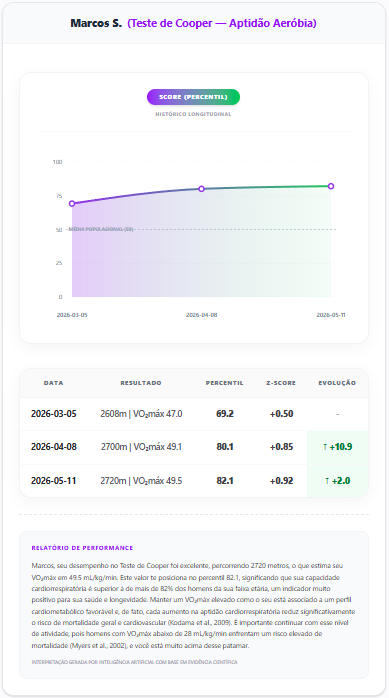The width and height of the screenshot is (389, 698).
Task: Click the 100 y-axis label
Action: point(58,162)
